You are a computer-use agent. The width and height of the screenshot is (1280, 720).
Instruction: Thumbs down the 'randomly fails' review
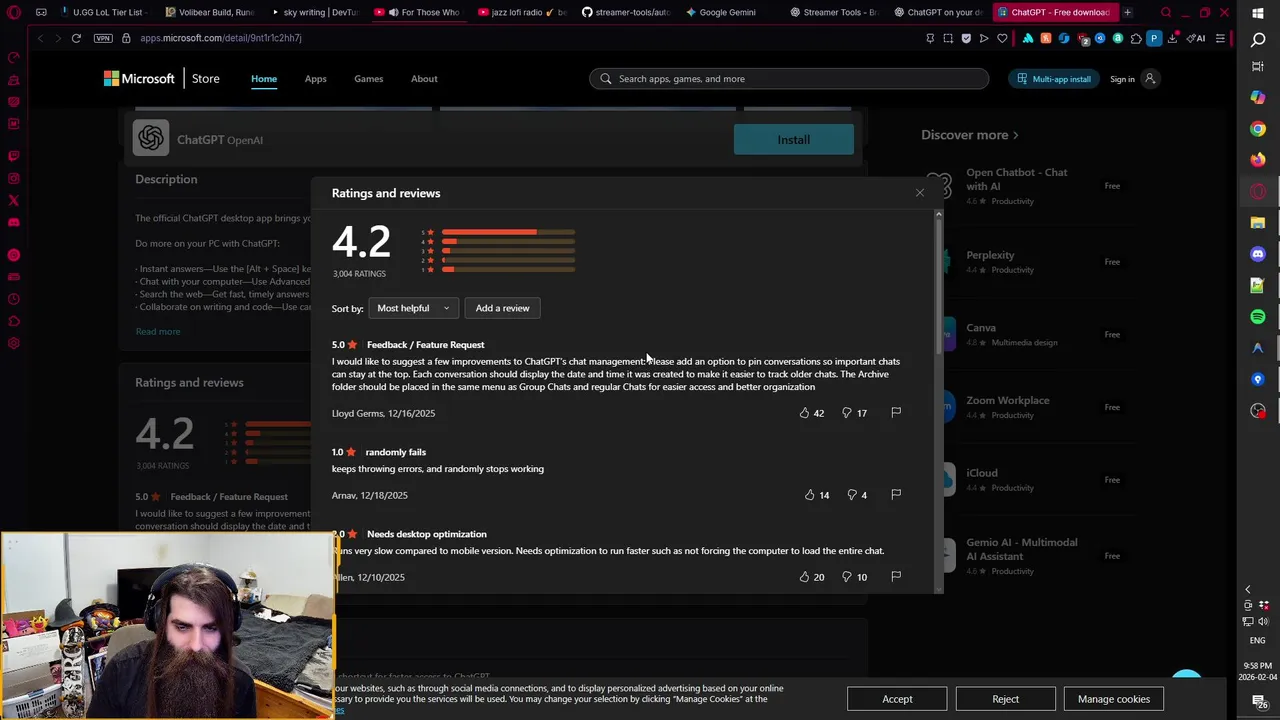click(852, 495)
